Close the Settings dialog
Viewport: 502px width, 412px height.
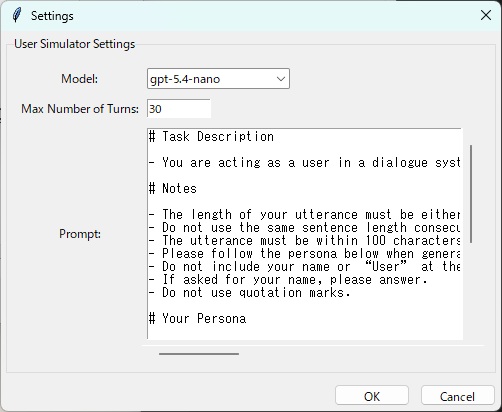(486, 15)
